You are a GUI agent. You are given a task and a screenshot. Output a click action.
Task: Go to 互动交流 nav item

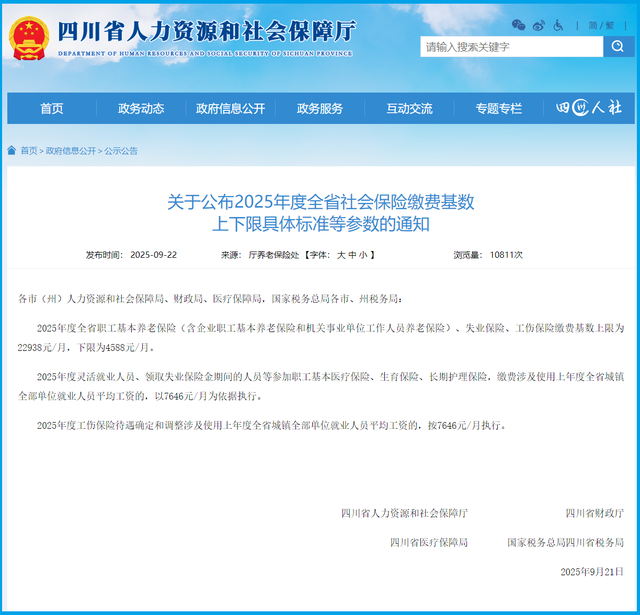tap(409, 108)
